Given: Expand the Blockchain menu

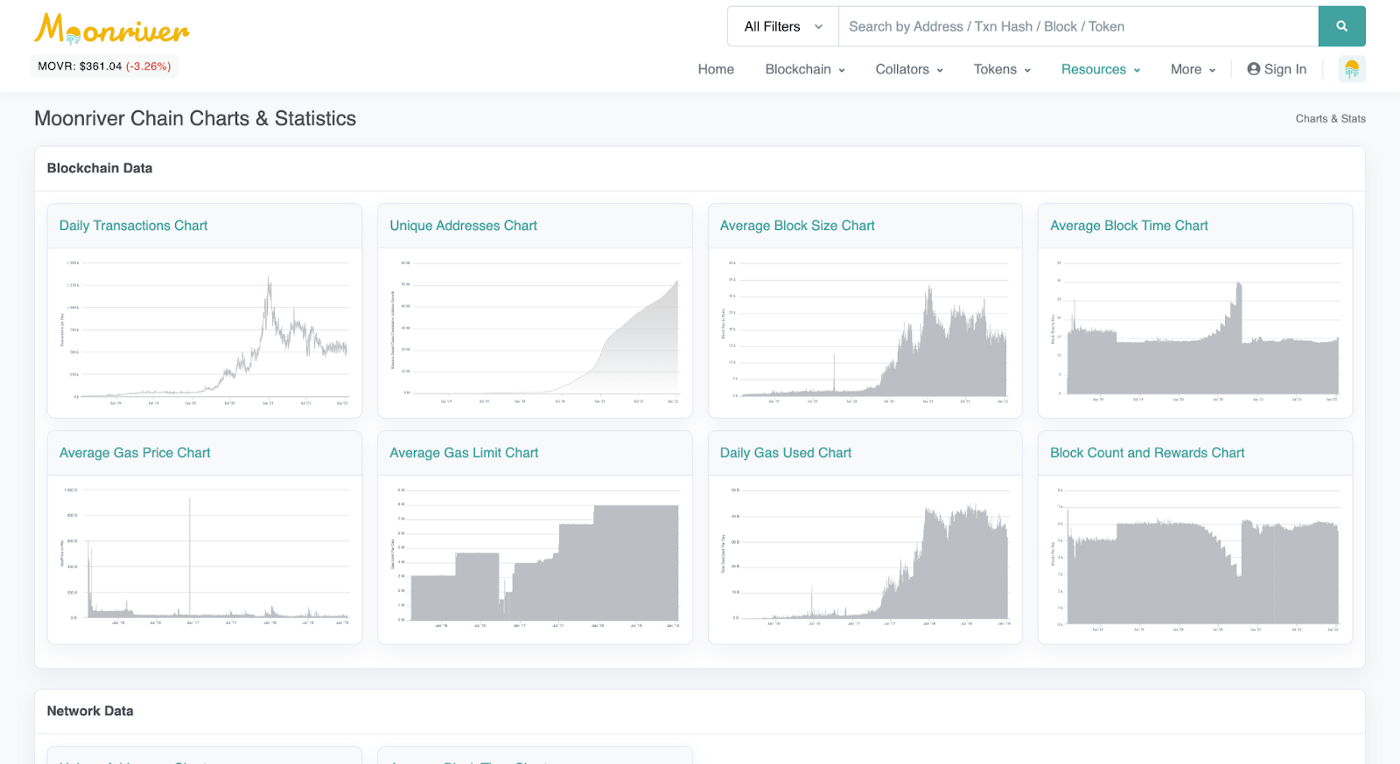Looking at the screenshot, I should pyautogui.click(x=805, y=69).
